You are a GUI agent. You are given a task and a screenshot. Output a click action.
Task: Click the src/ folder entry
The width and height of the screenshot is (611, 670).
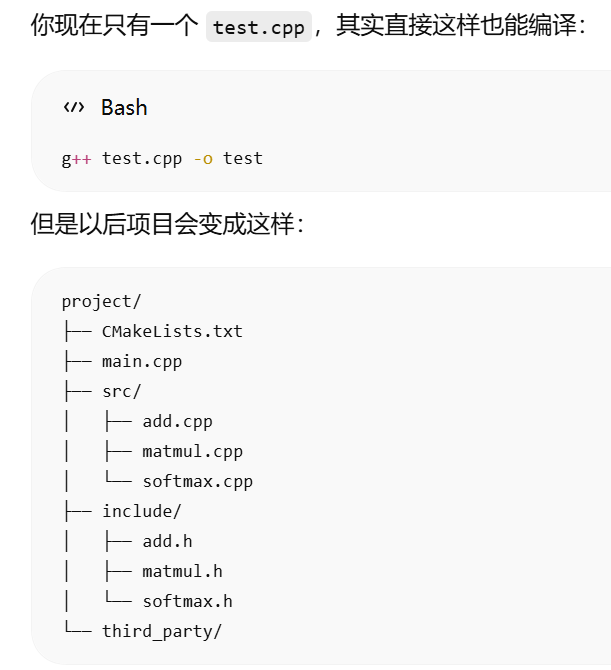point(121,391)
